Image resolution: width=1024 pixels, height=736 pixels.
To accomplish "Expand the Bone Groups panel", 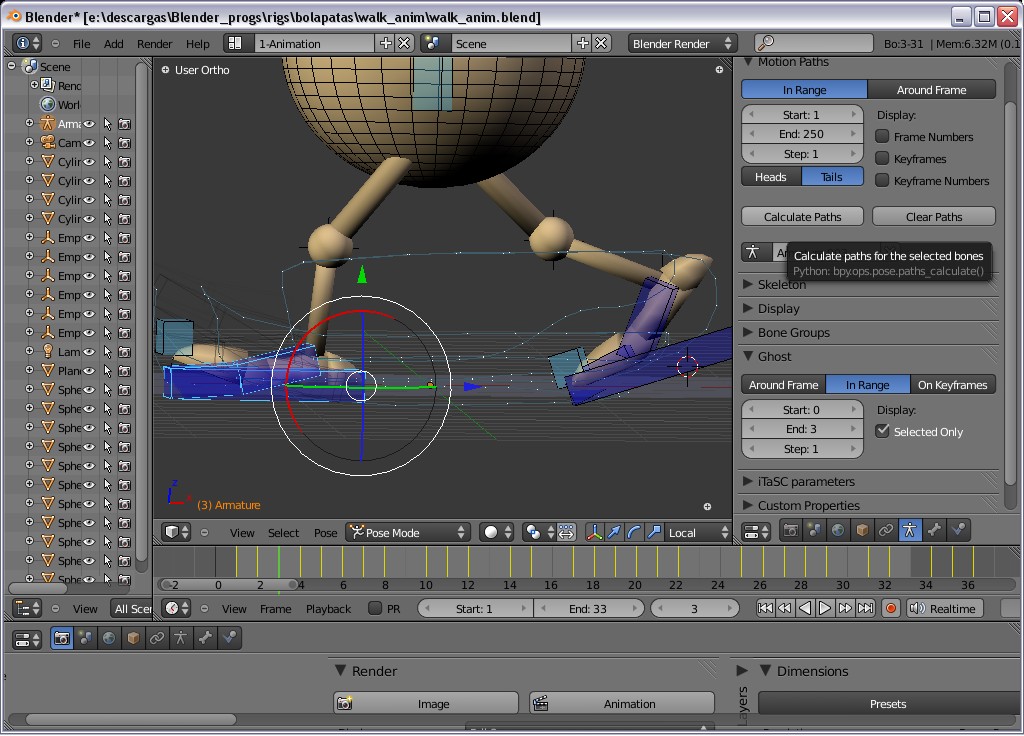I will pos(748,332).
